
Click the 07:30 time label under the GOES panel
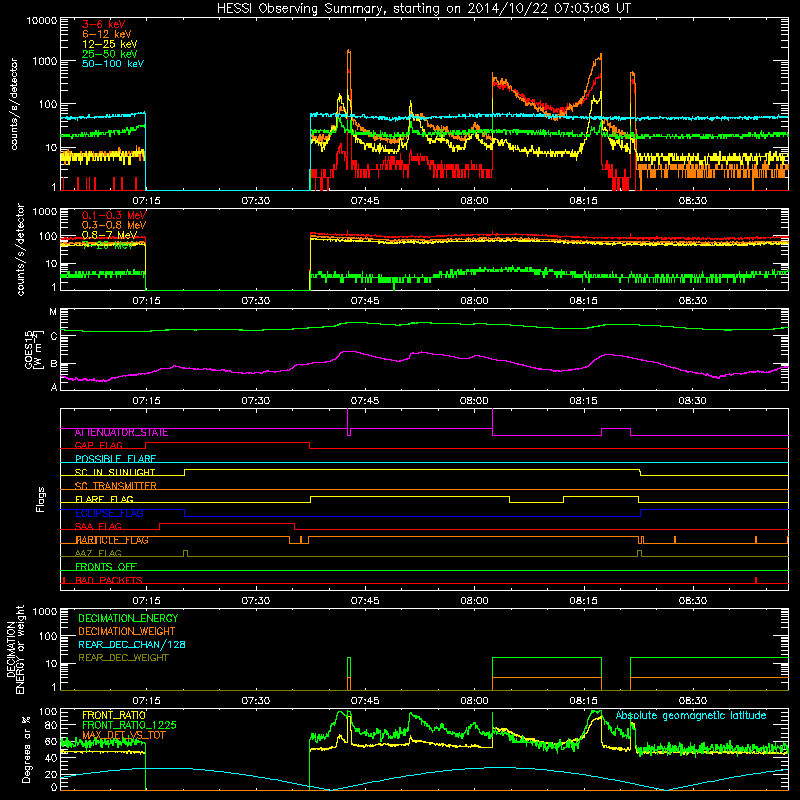[256, 401]
